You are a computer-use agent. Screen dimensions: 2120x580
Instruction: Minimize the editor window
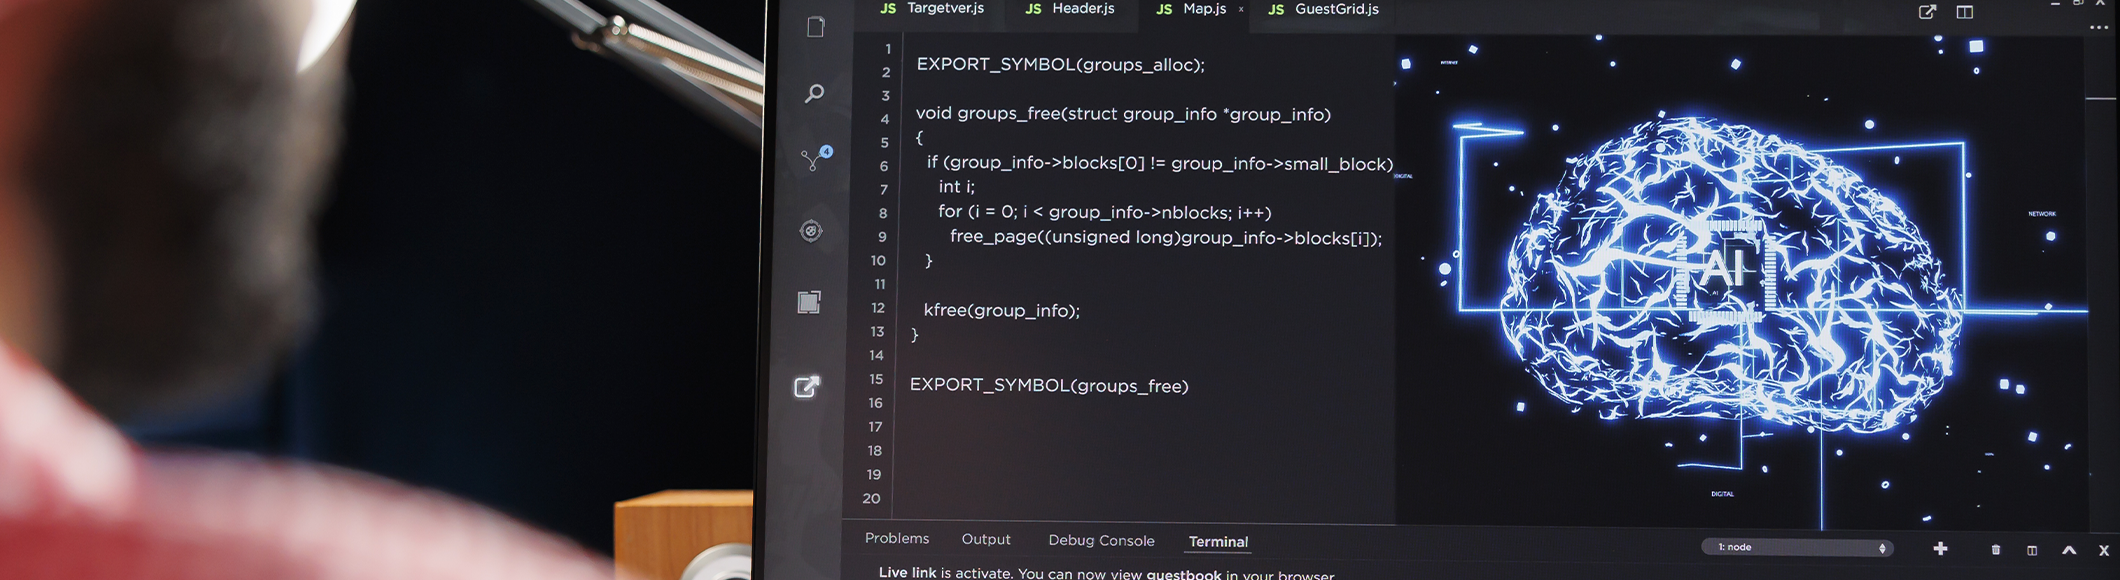click(x=2055, y=4)
